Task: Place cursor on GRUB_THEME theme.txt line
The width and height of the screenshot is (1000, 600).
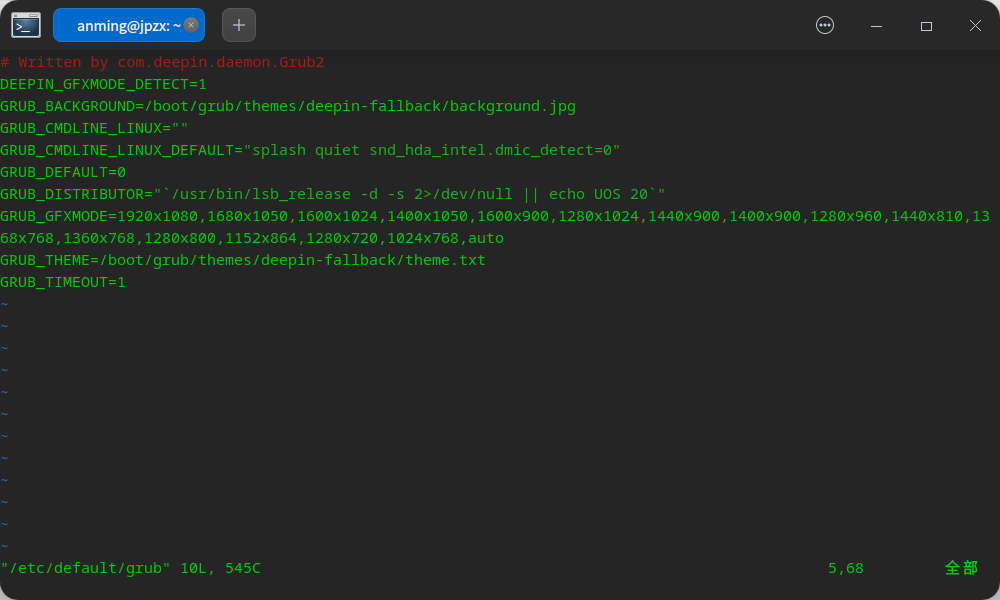Action: pos(243,260)
